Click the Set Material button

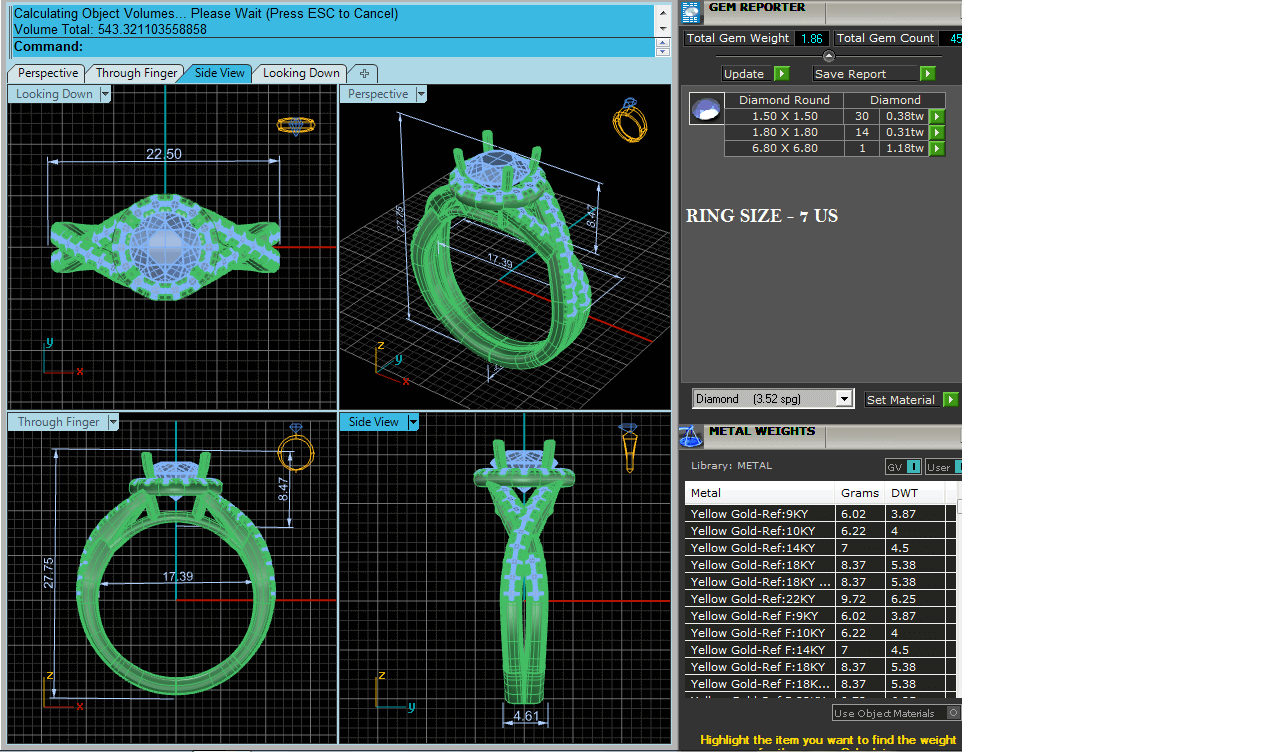[x=900, y=400]
